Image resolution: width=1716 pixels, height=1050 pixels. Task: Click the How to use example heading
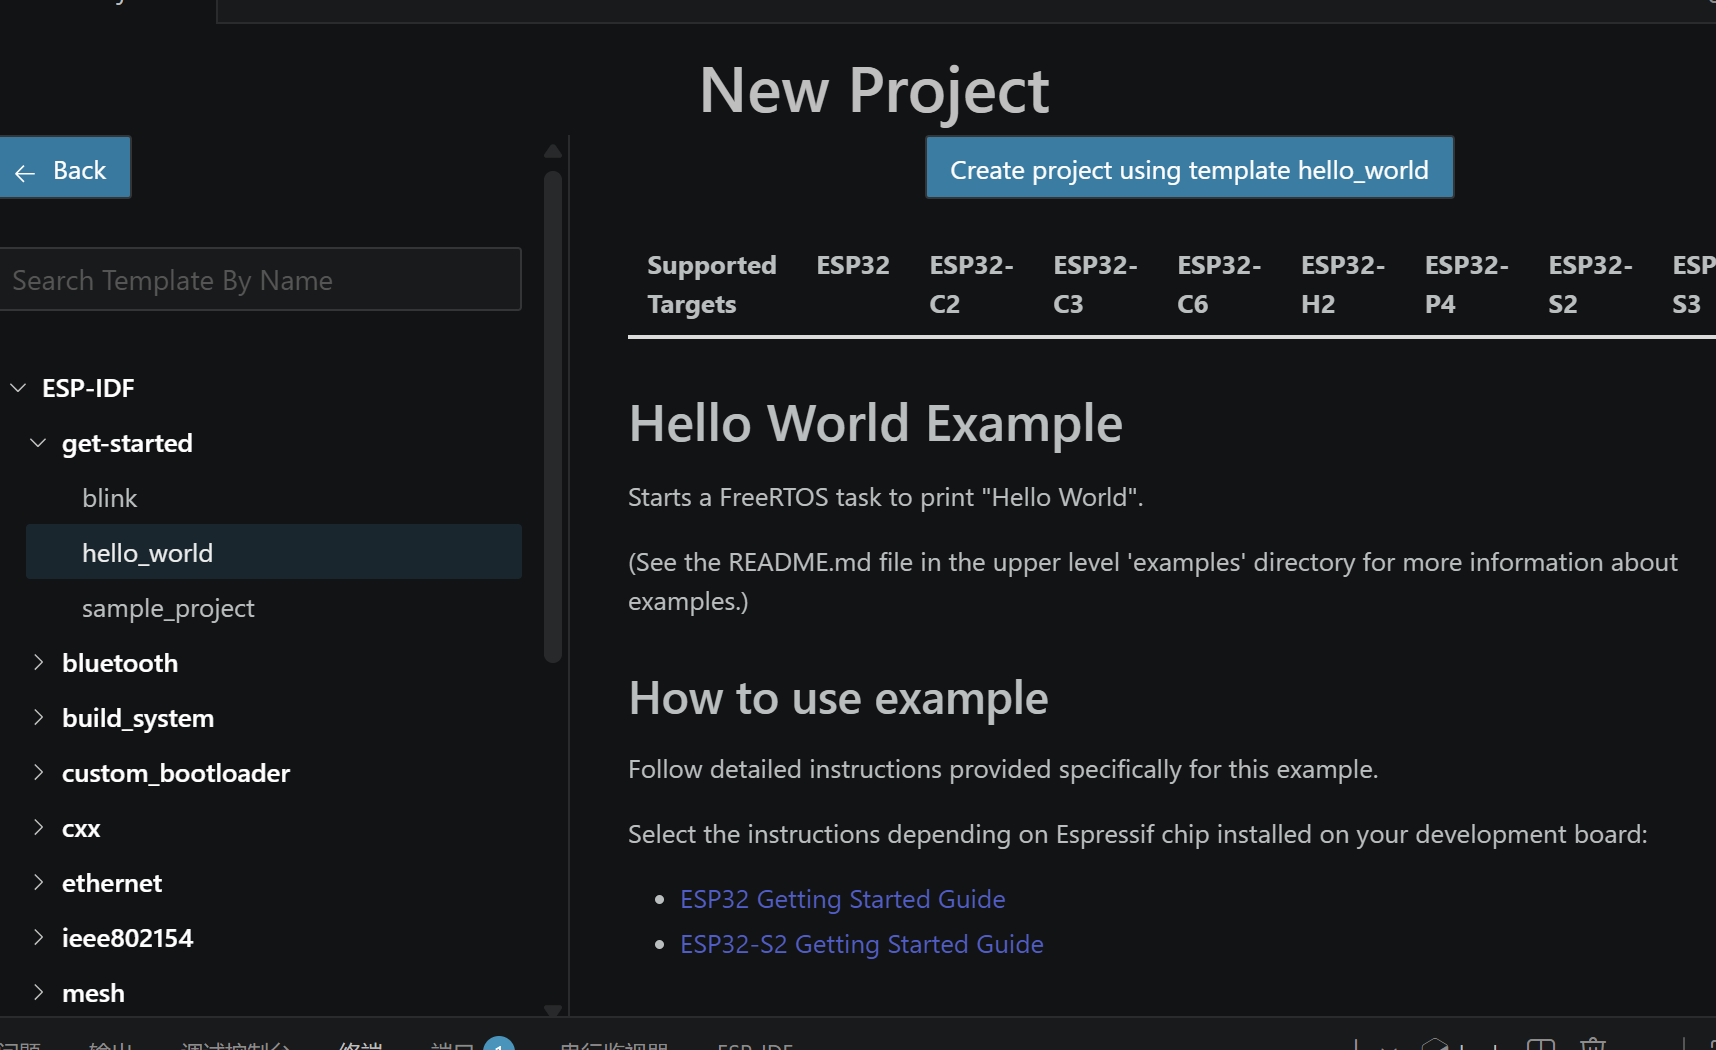(x=838, y=698)
